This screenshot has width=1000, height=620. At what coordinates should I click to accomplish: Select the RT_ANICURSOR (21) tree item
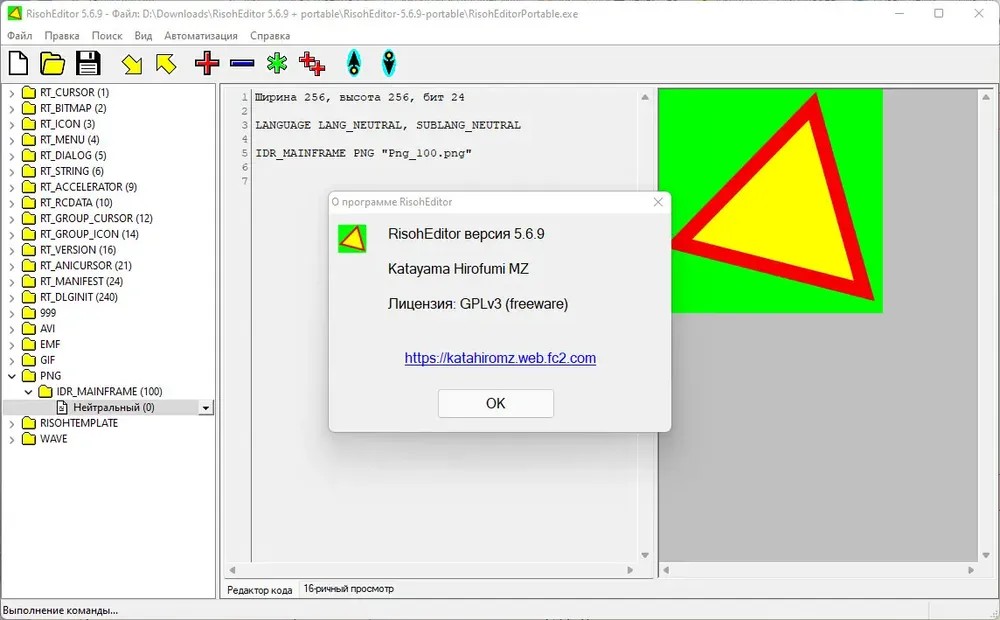(85, 266)
